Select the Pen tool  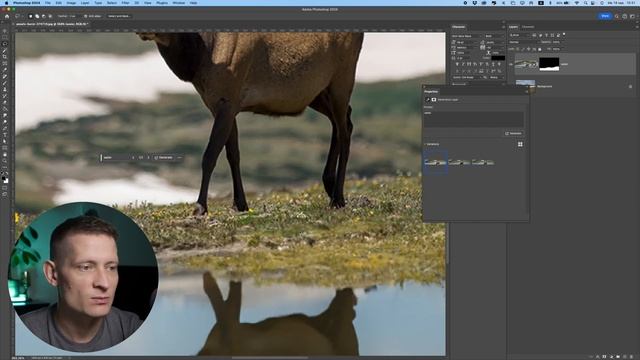point(5,128)
